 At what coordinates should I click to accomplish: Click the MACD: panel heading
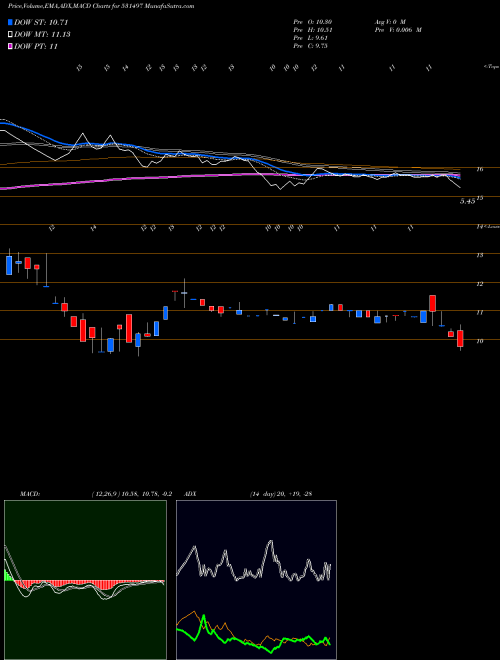click(30, 494)
